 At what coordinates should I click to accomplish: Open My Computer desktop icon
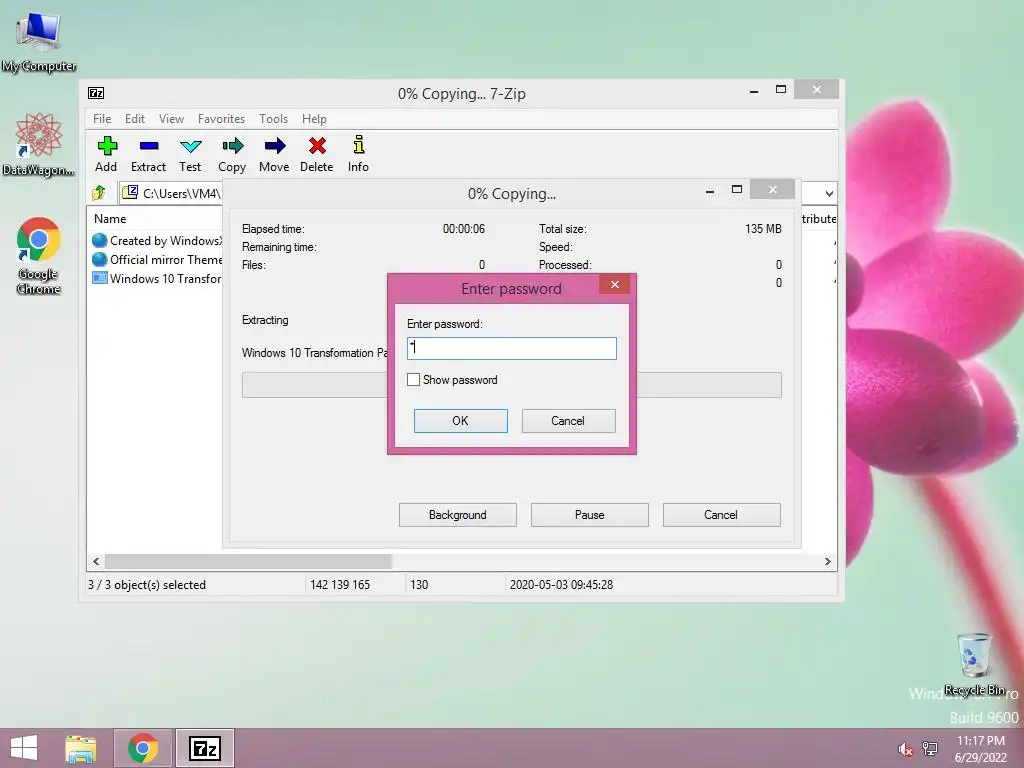[x=39, y=41]
